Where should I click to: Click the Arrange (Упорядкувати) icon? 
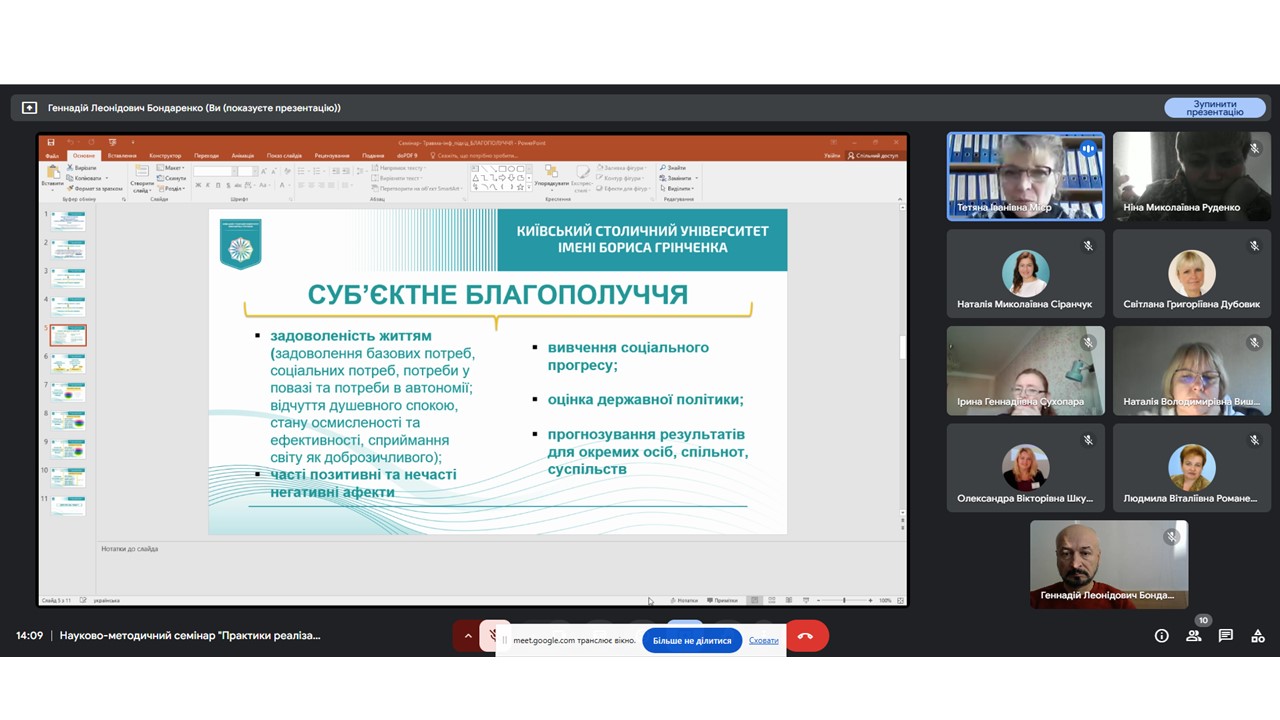click(550, 176)
